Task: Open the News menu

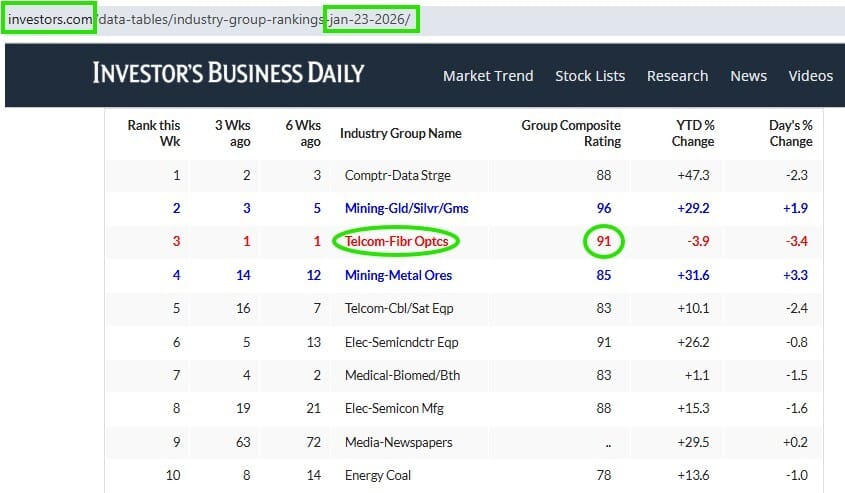Action: point(749,76)
